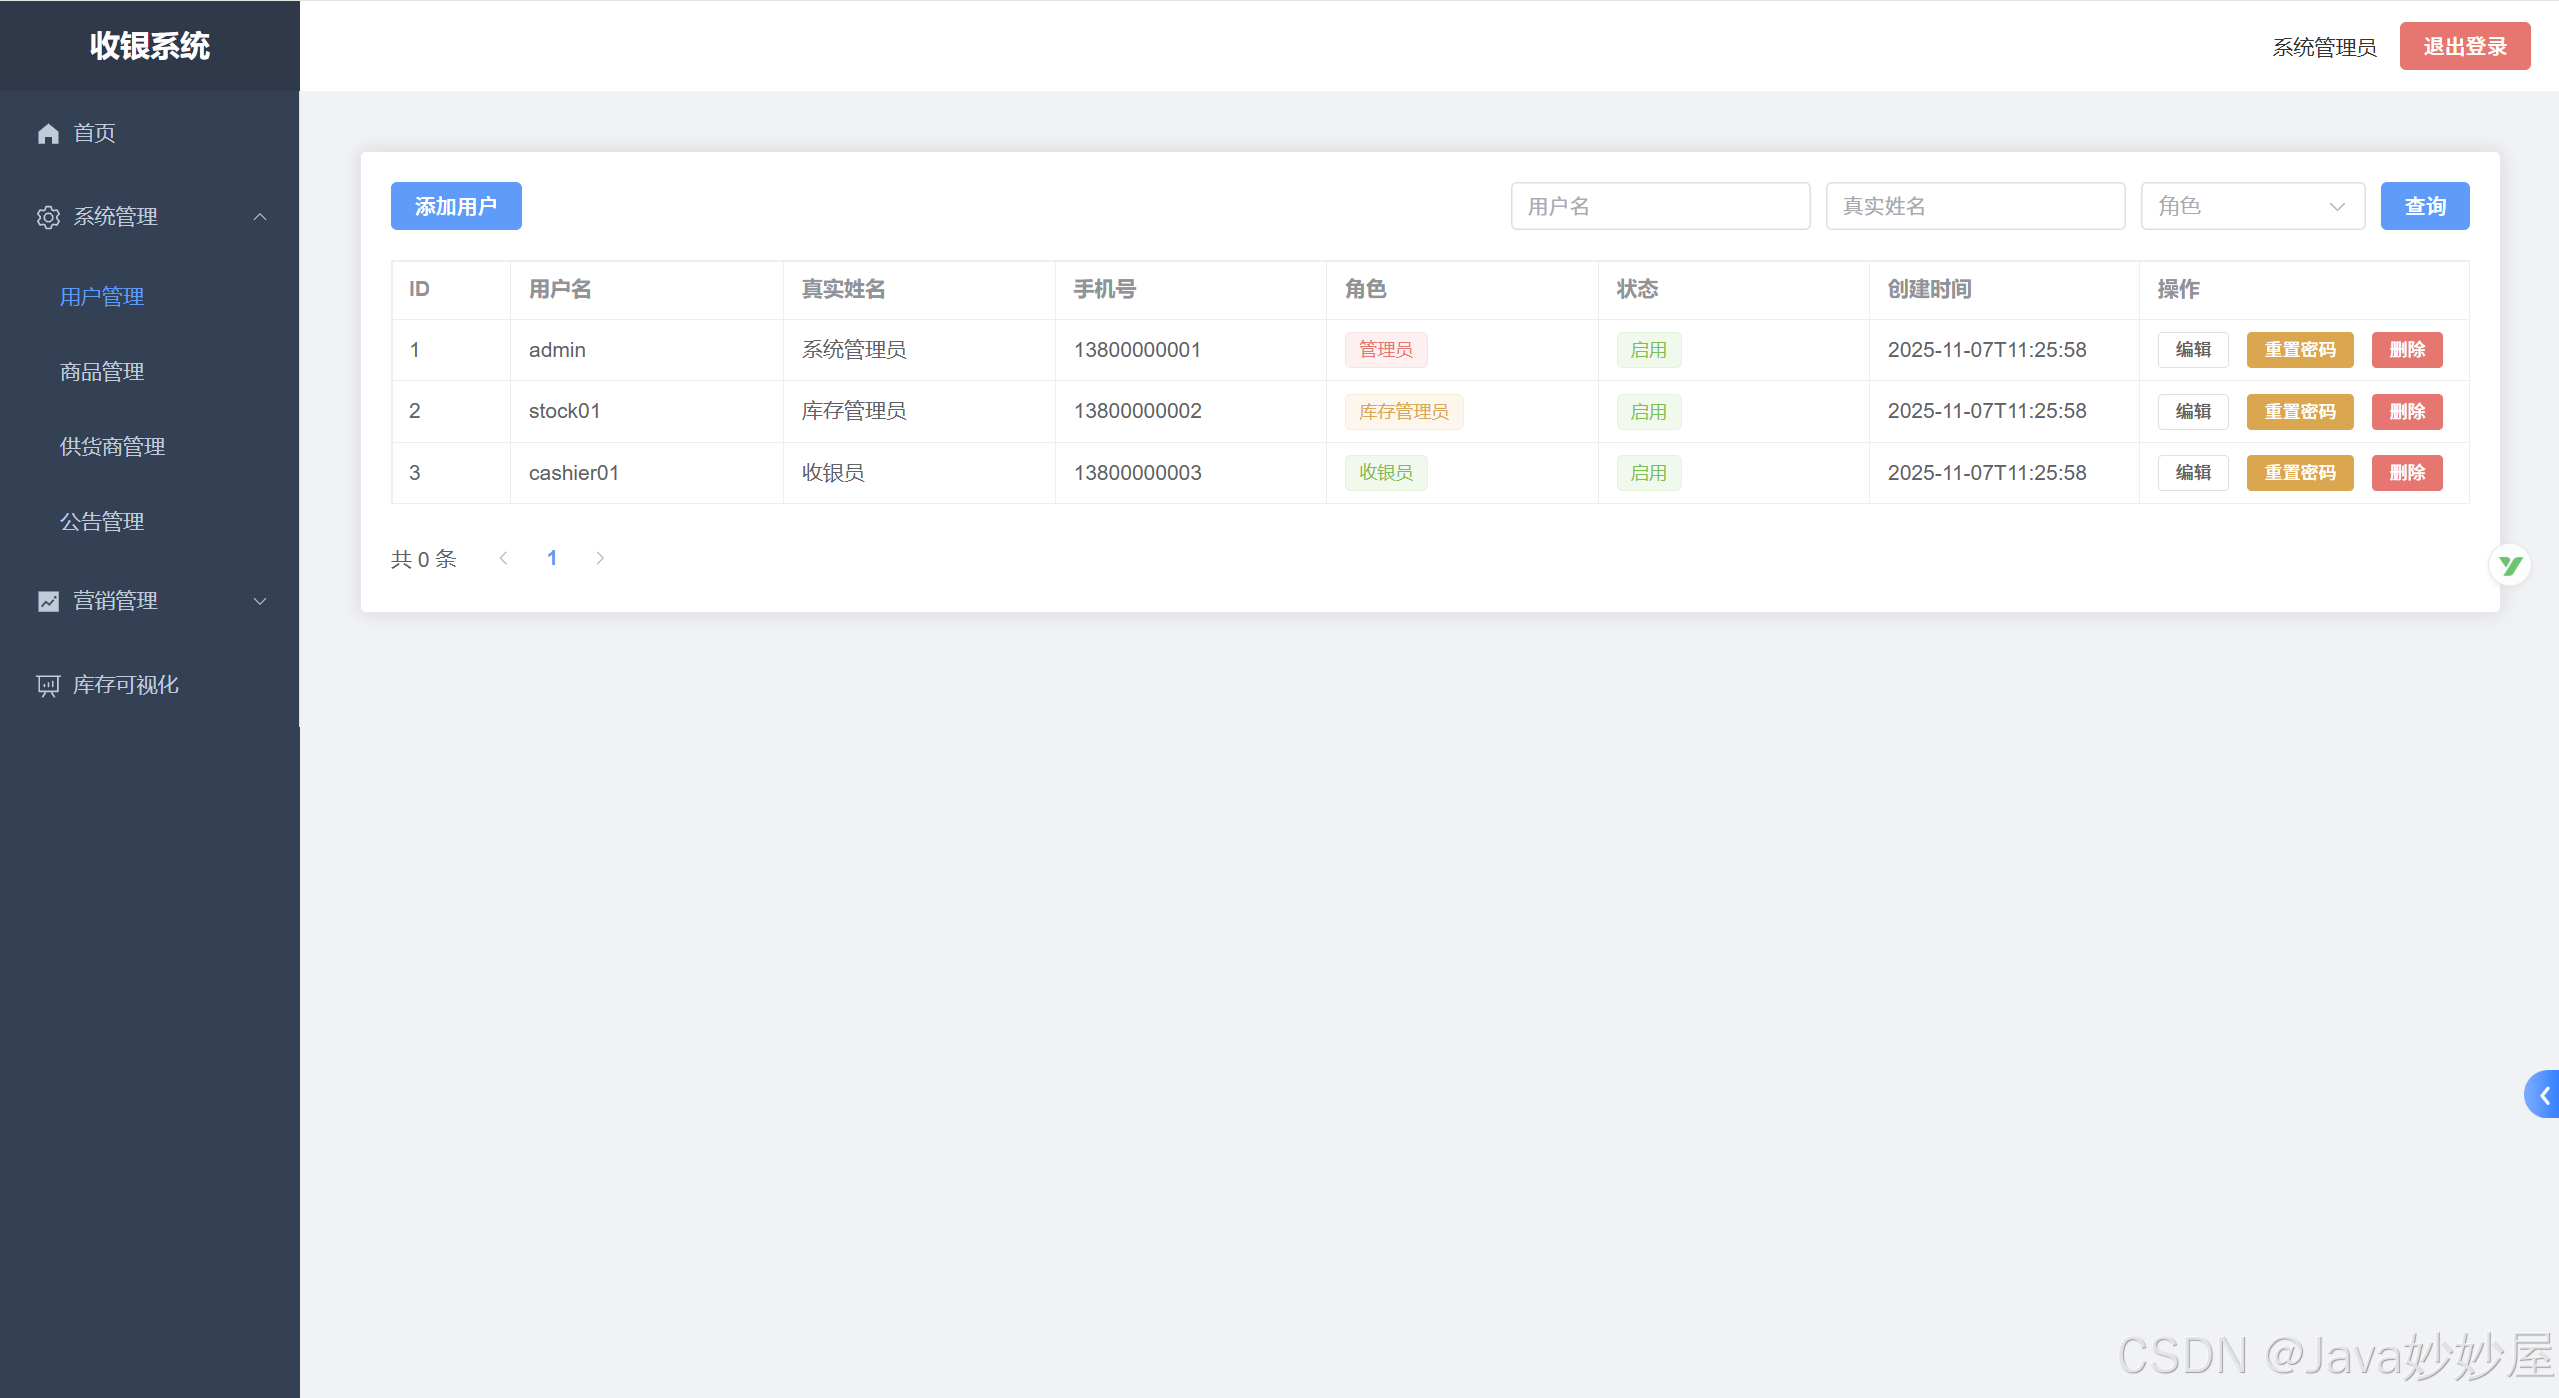Focus the 用户名 search input field
The image size is (2559, 1398).
click(1660, 206)
